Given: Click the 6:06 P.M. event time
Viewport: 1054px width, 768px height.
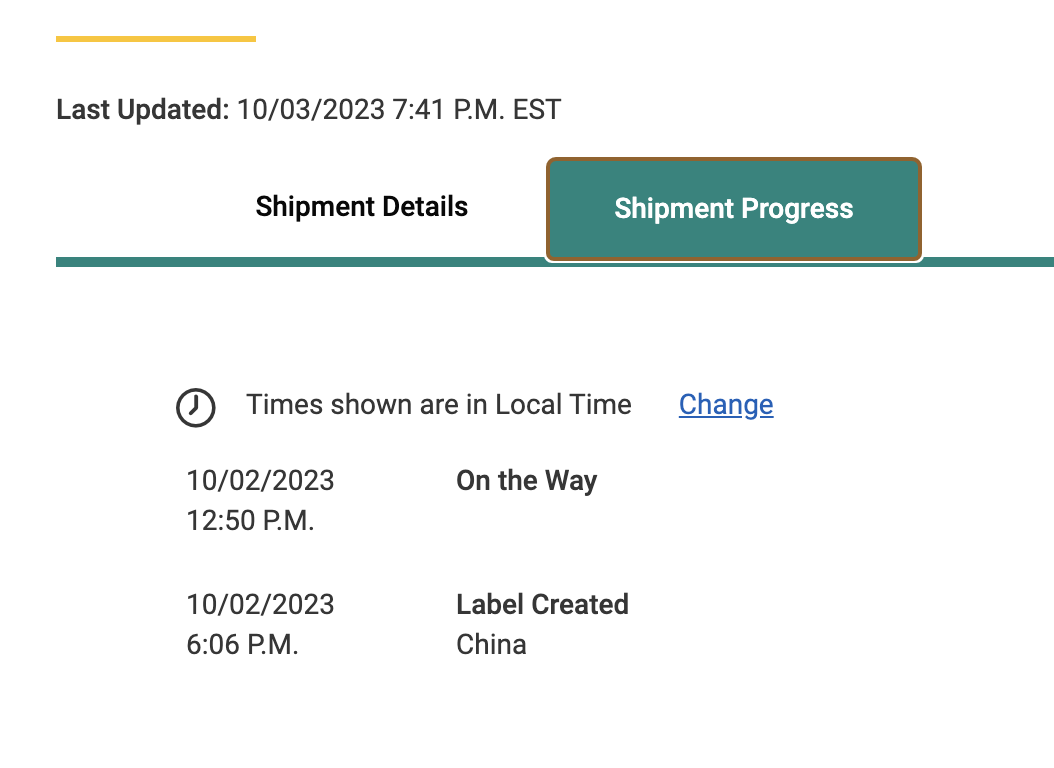Looking at the screenshot, I should point(242,644).
